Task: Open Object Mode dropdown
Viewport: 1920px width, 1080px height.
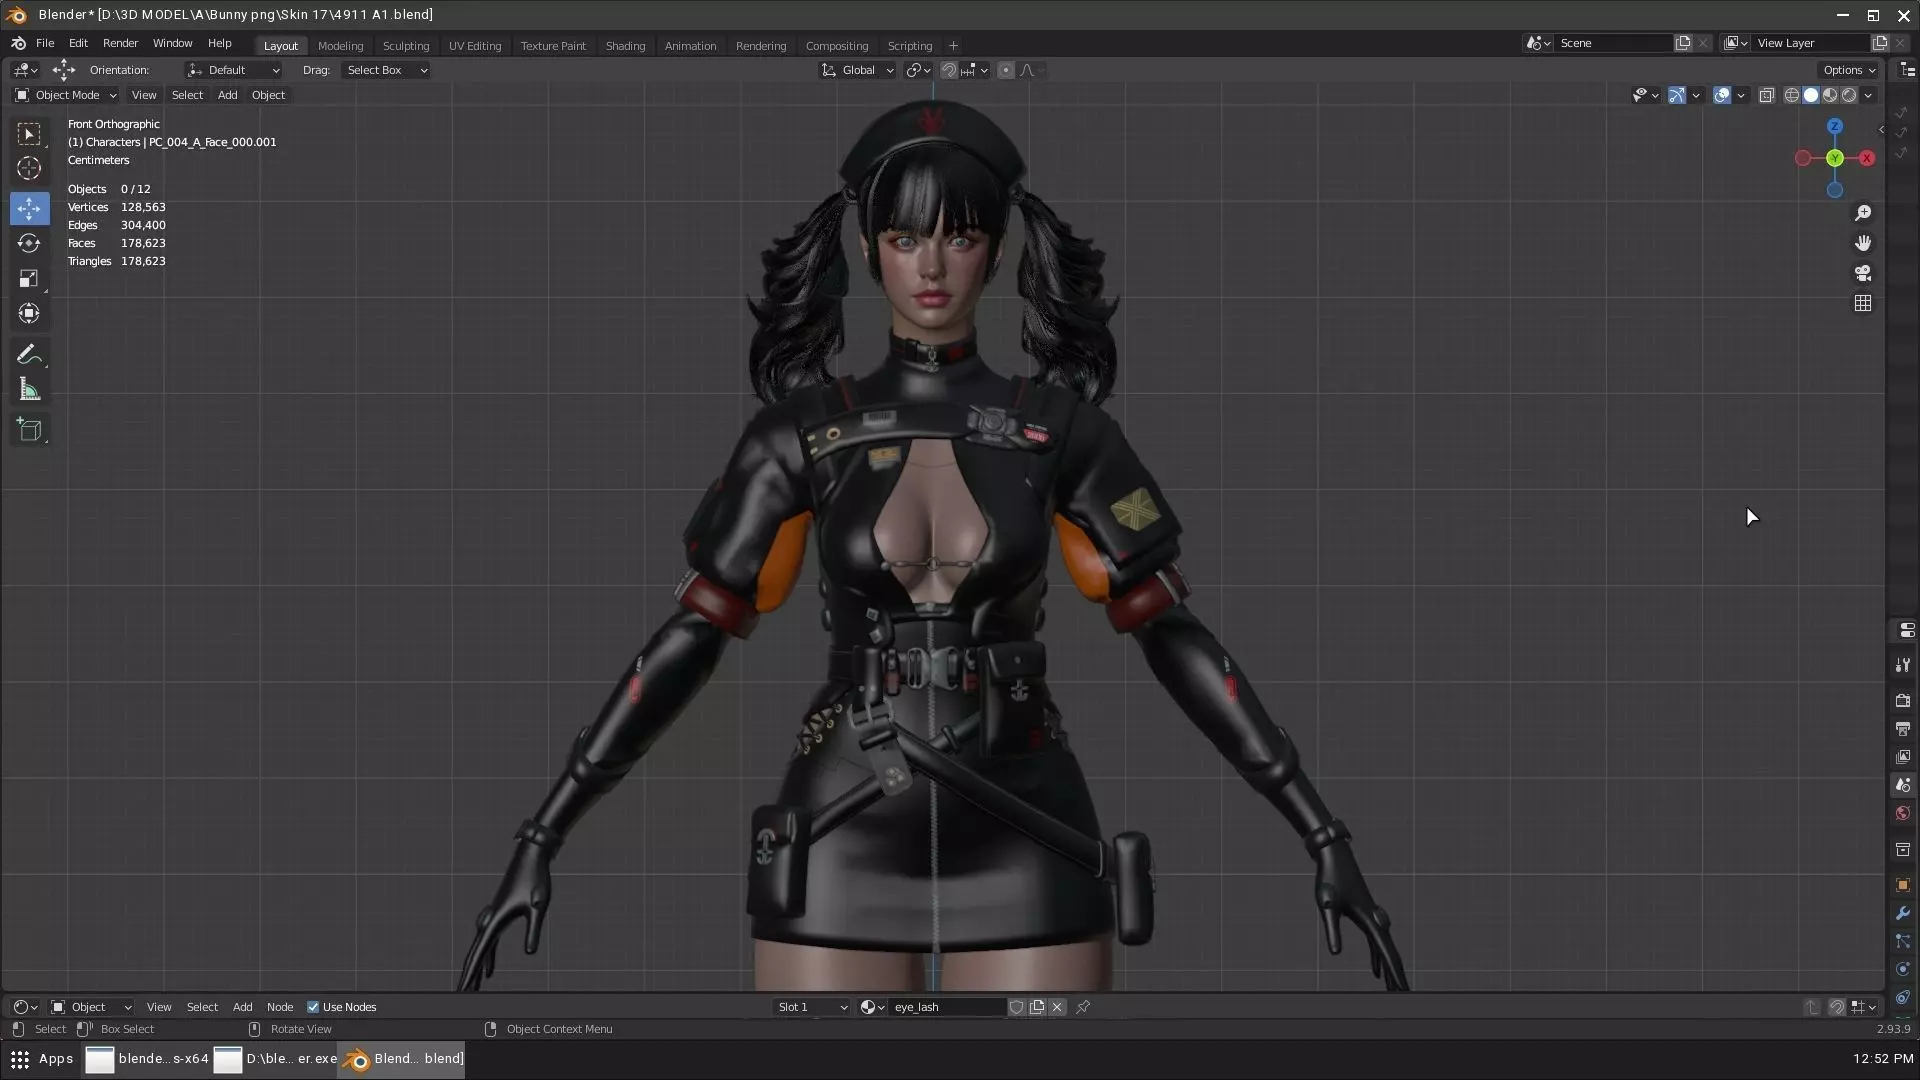Action: coord(65,95)
